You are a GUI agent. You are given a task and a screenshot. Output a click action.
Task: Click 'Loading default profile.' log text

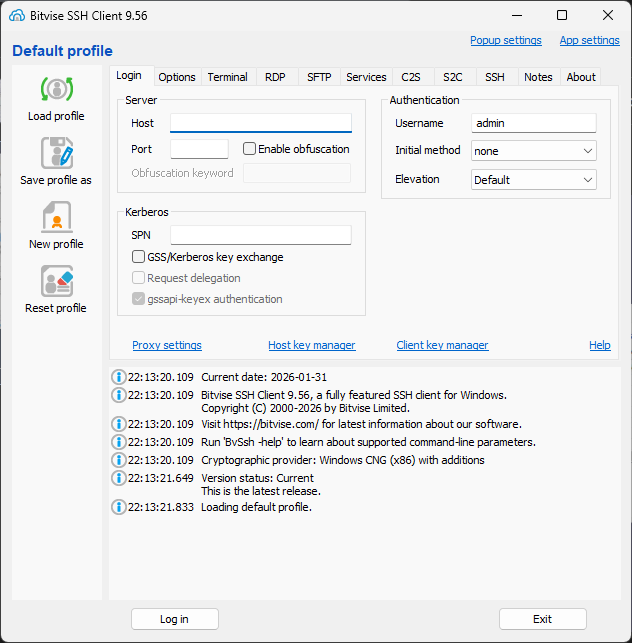tap(256, 507)
